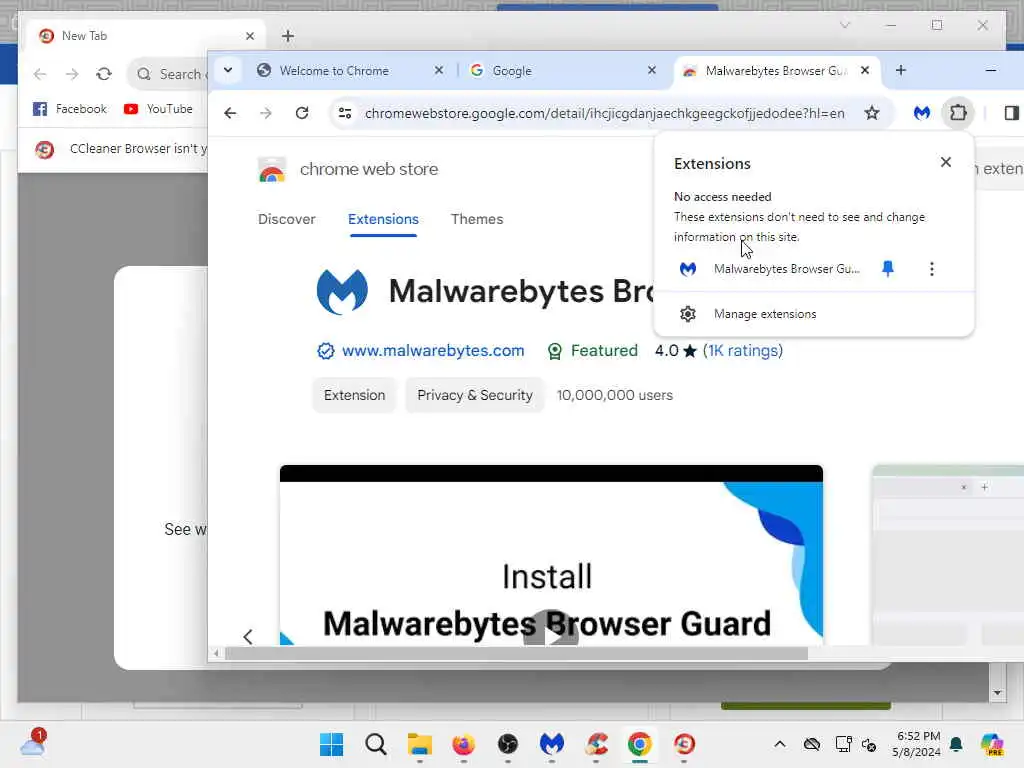Open more options for Malwarebytes Browser Guard extension
The image size is (1024, 768).
point(932,268)
